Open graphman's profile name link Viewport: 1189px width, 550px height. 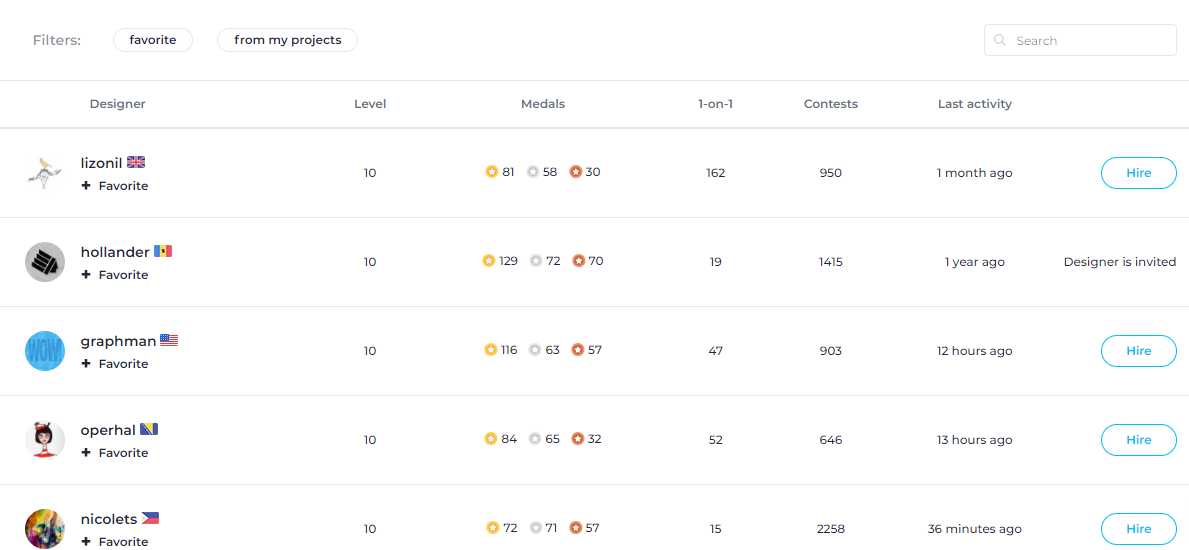coord(118,341)
